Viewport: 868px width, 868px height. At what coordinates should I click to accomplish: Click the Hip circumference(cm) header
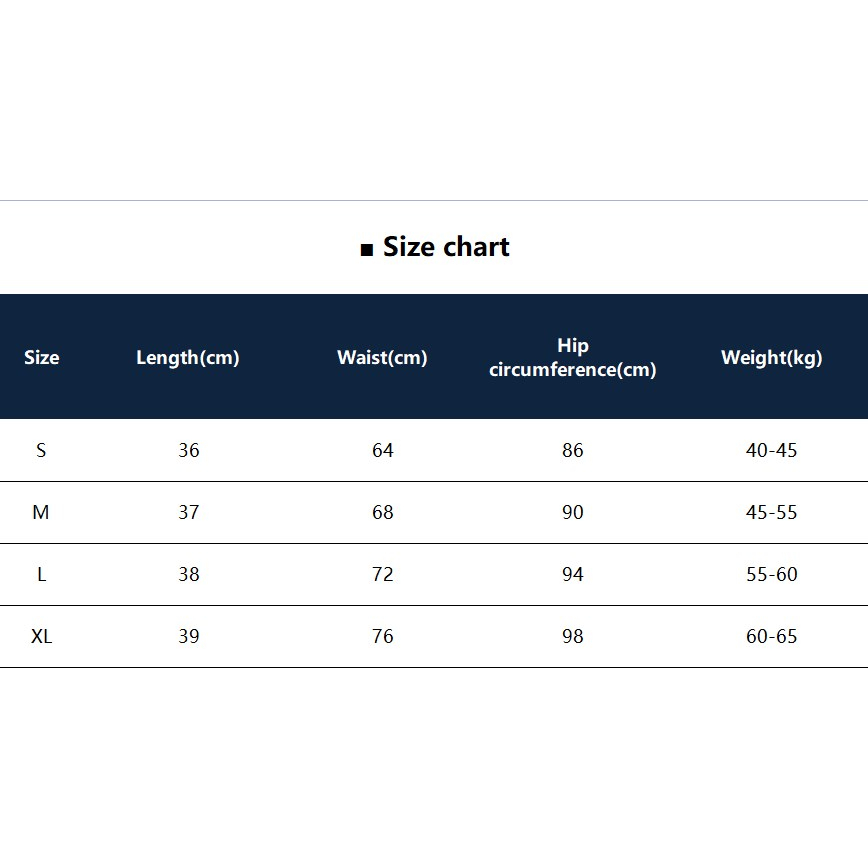point(572,358)
